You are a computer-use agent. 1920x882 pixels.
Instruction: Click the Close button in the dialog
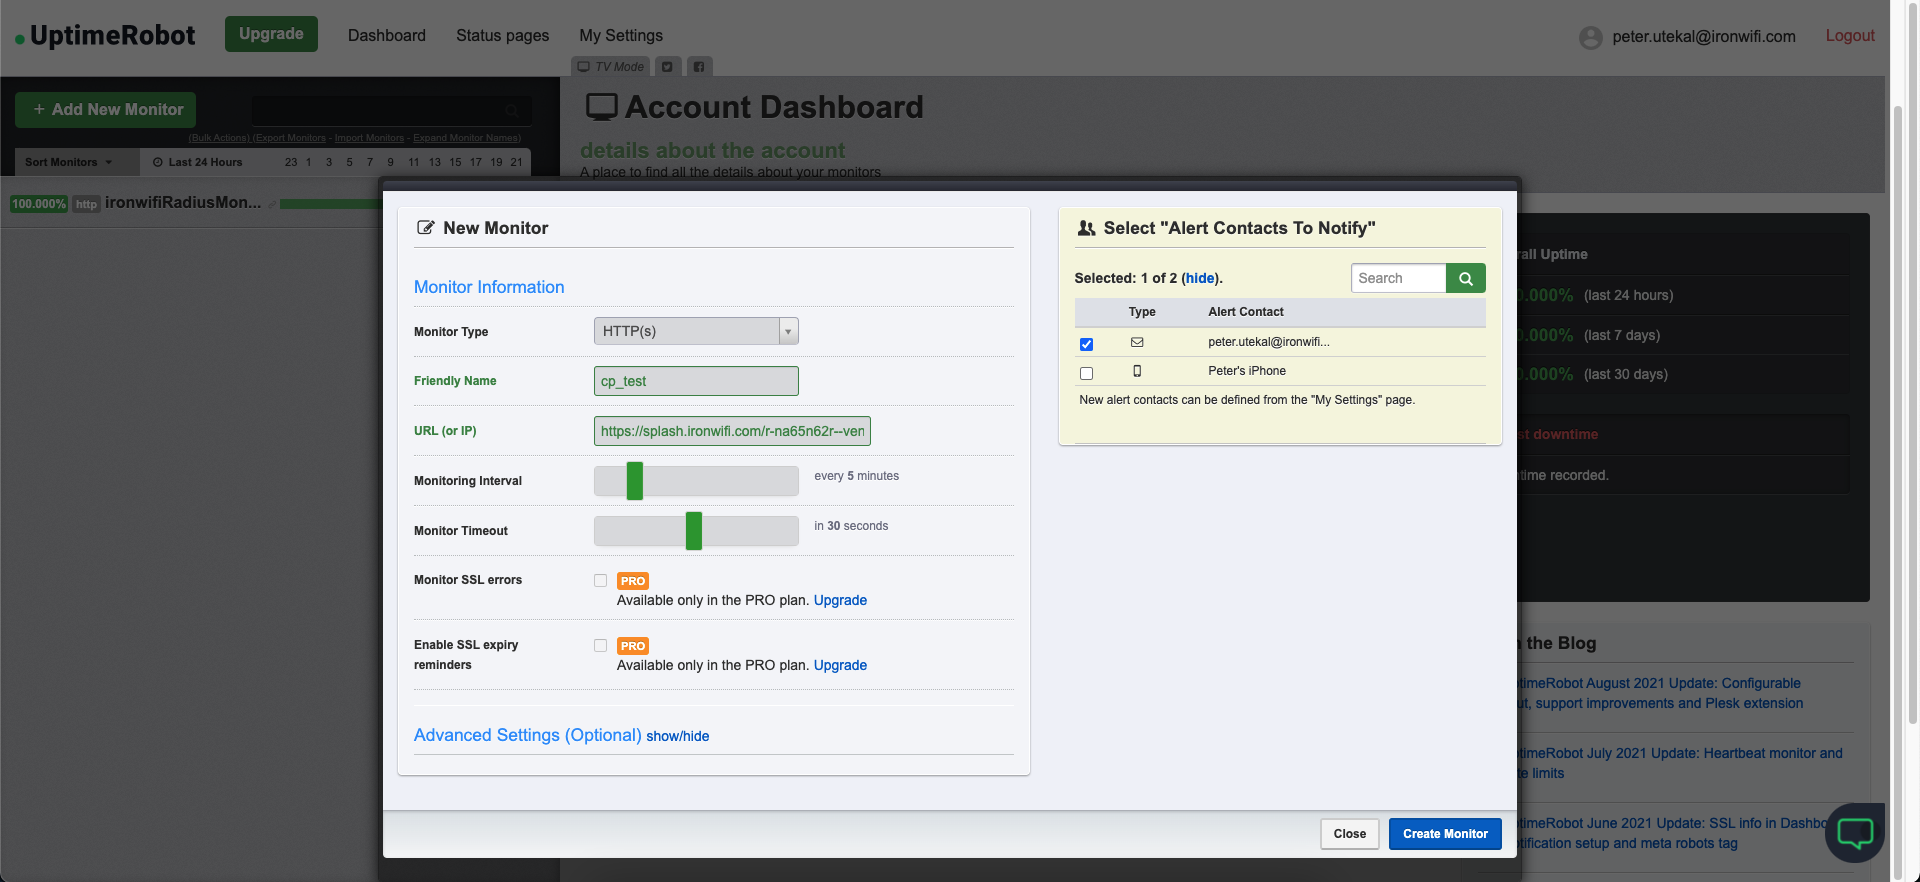(x=1349, y=834)
